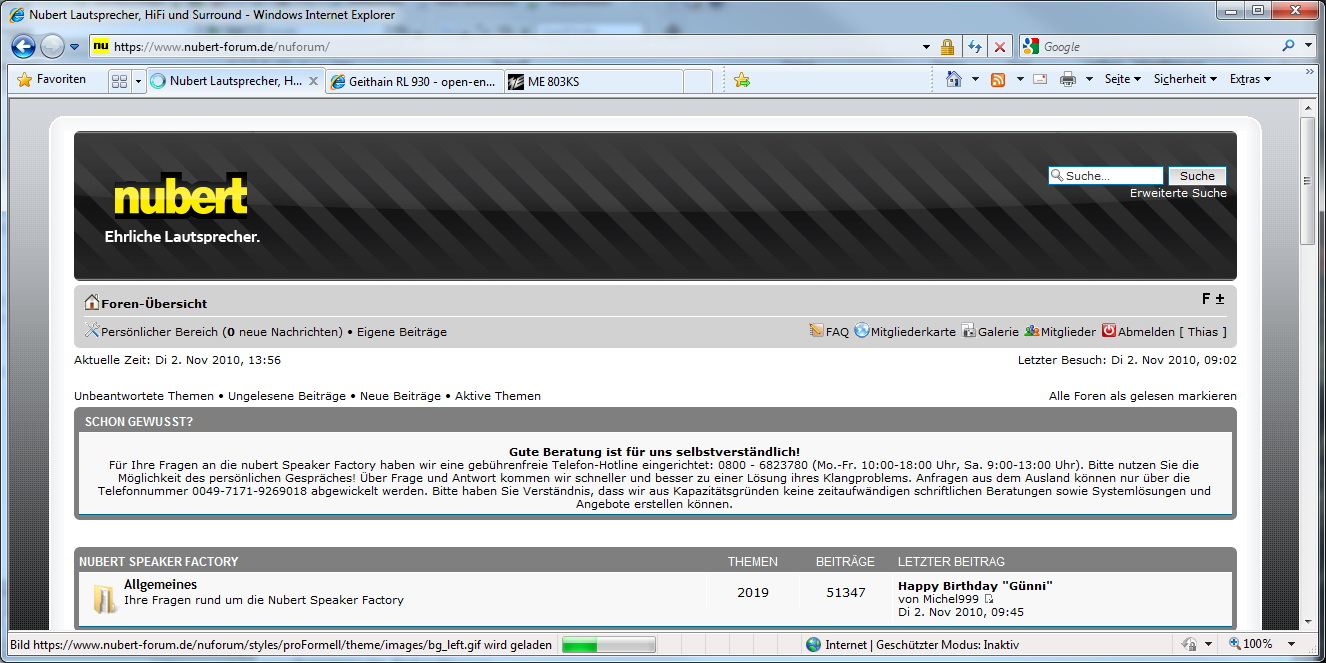Click the Suche button
Viewport: 1326px width, 663px height.
click(1197, 176)
